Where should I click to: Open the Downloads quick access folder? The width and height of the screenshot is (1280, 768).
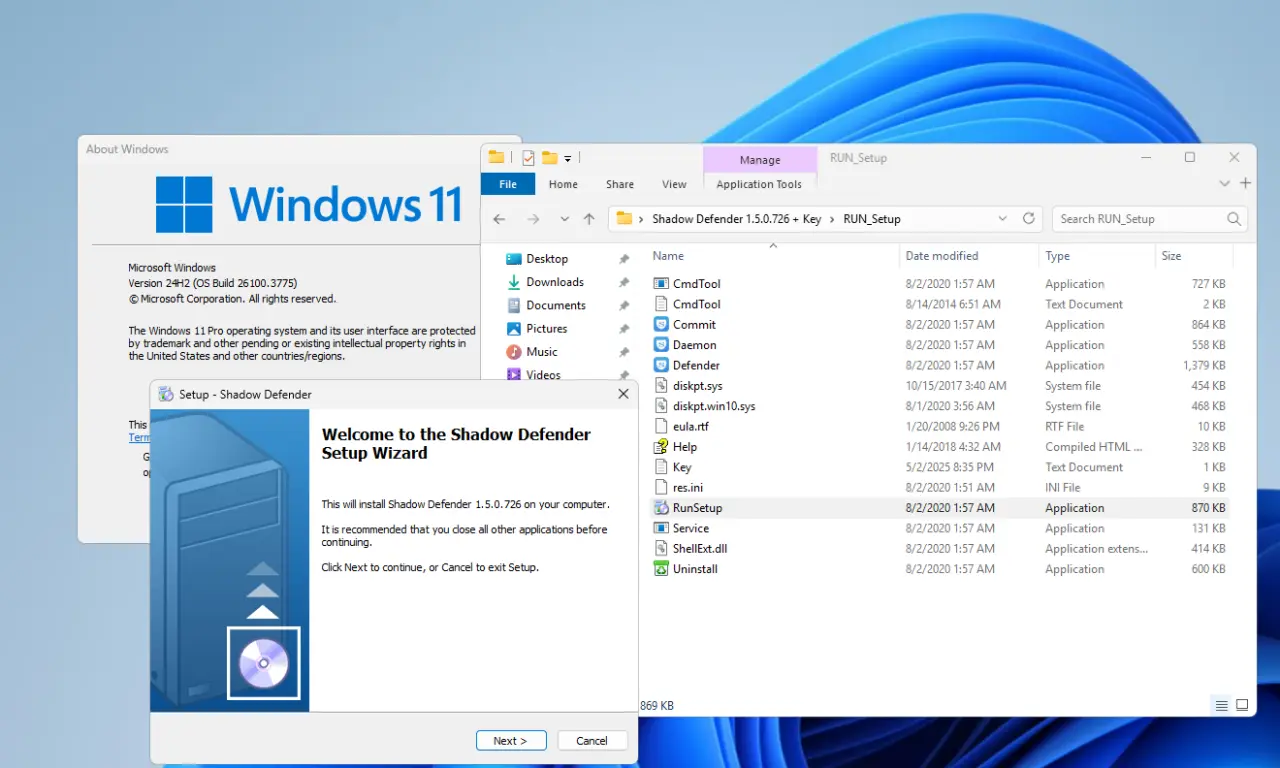coord(555,282)
